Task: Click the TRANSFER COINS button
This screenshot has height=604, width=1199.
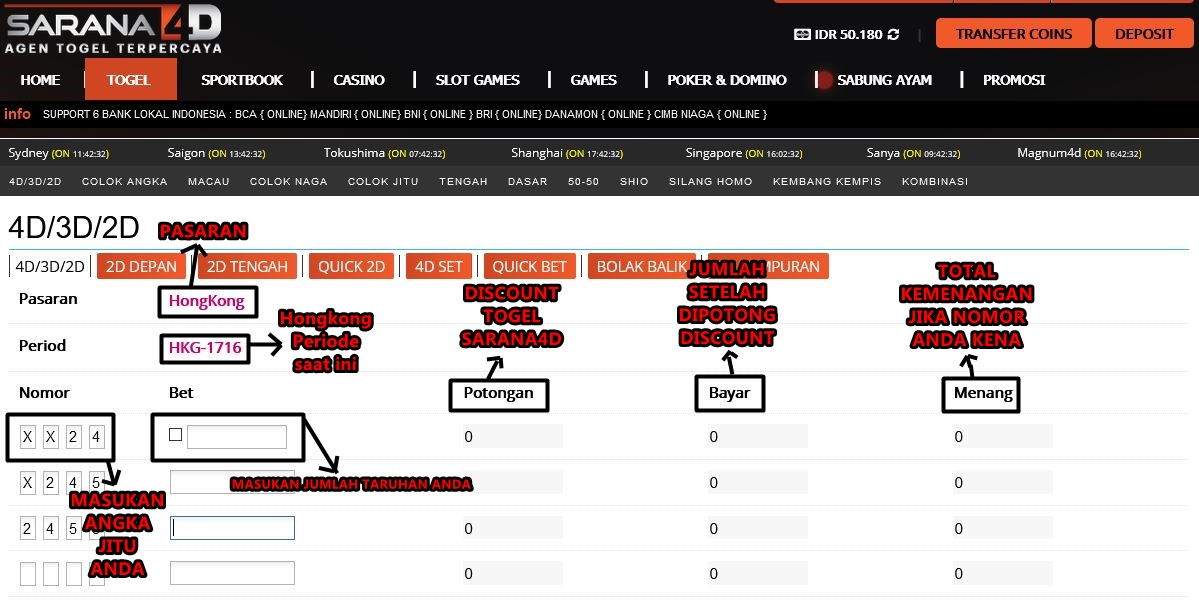Action: tap(1012, 33)
